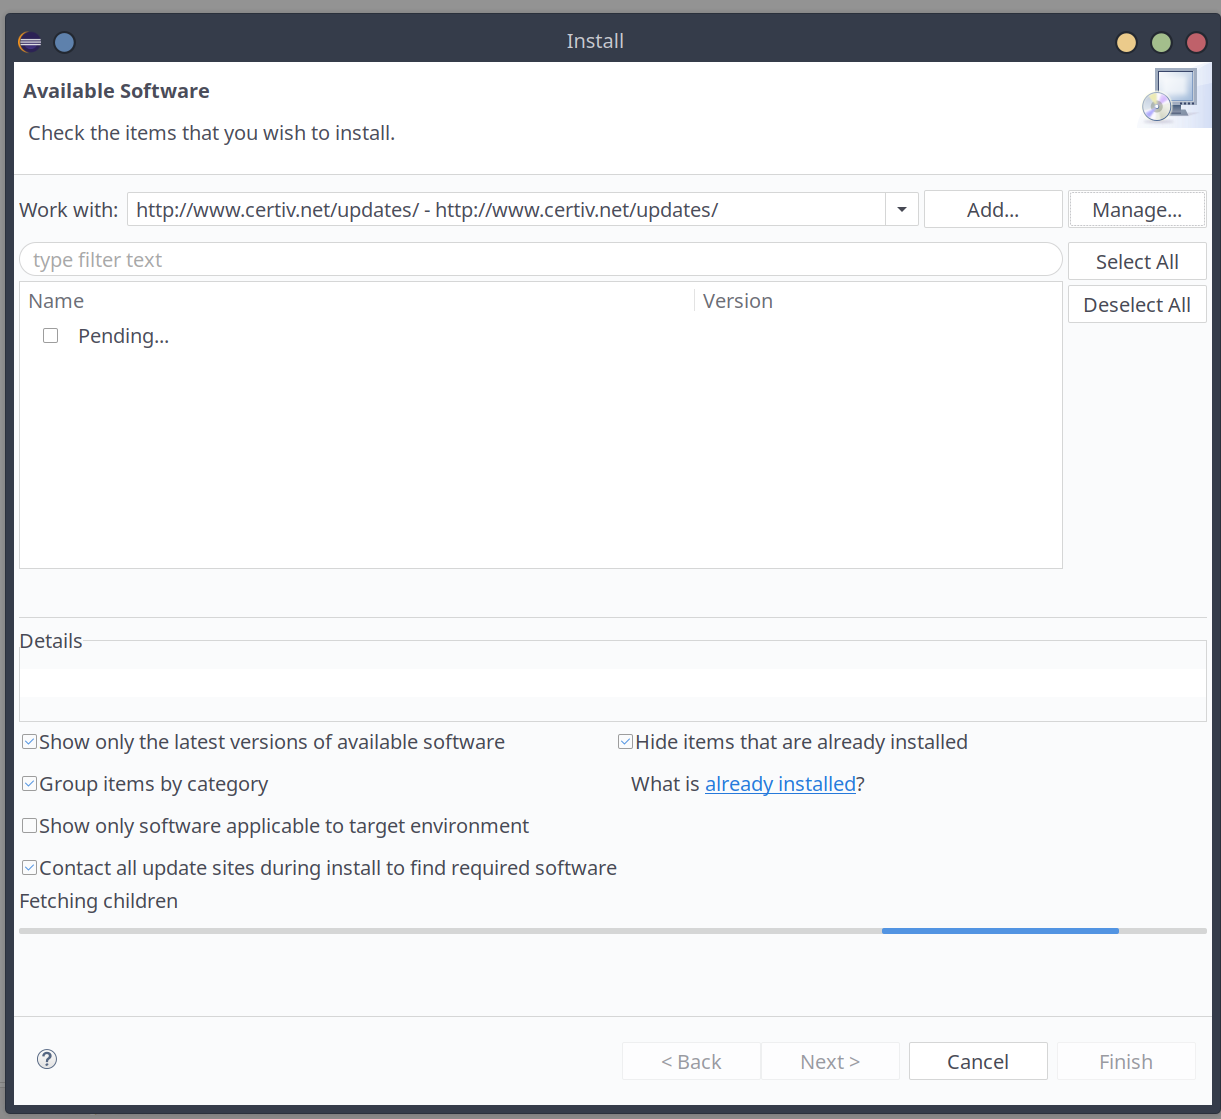Image resolution: width=1221 pixels, height=1119 pixels.
Task: Click the Version column header
Action: coord(737,301)
